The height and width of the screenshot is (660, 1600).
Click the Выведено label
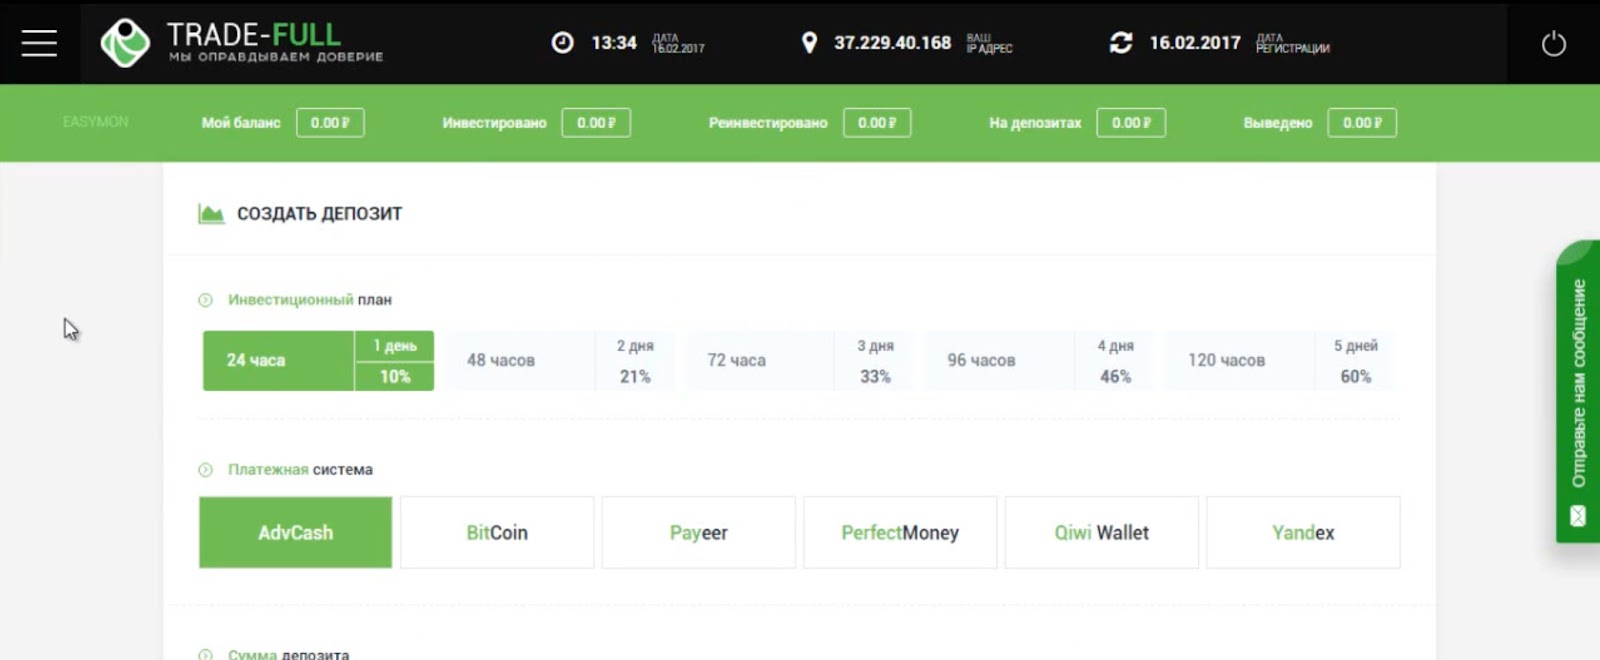click(1278, 123)
